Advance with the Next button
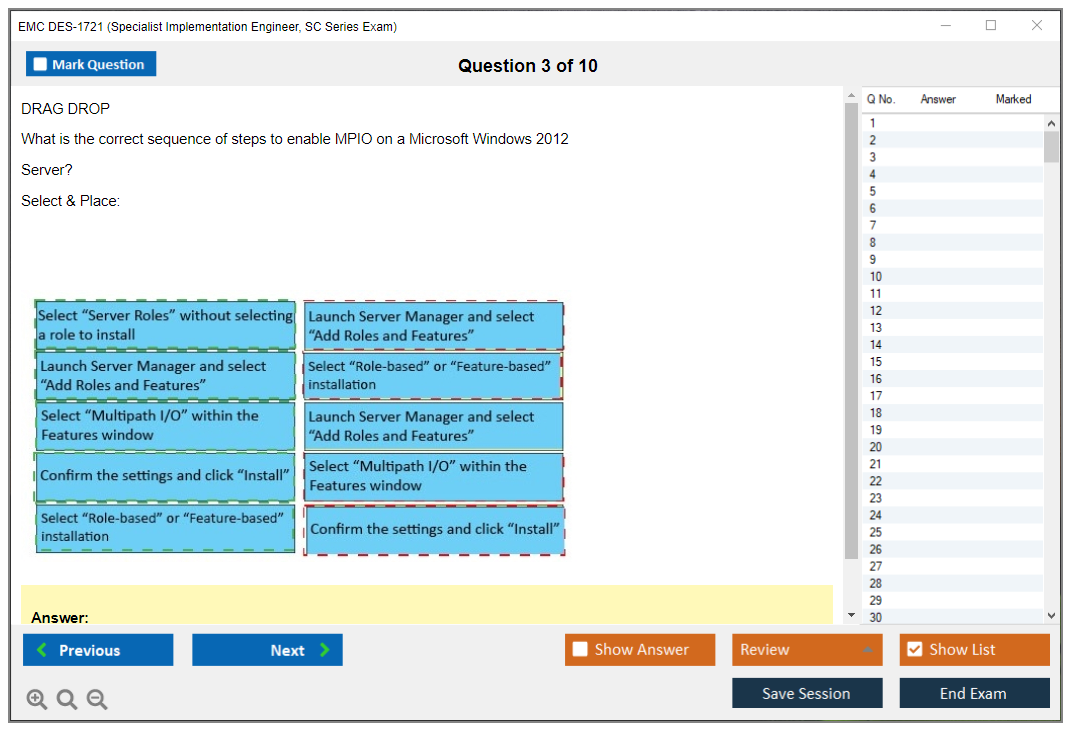Viewport: 1075px width, 735px height. [x=267, y=650]
